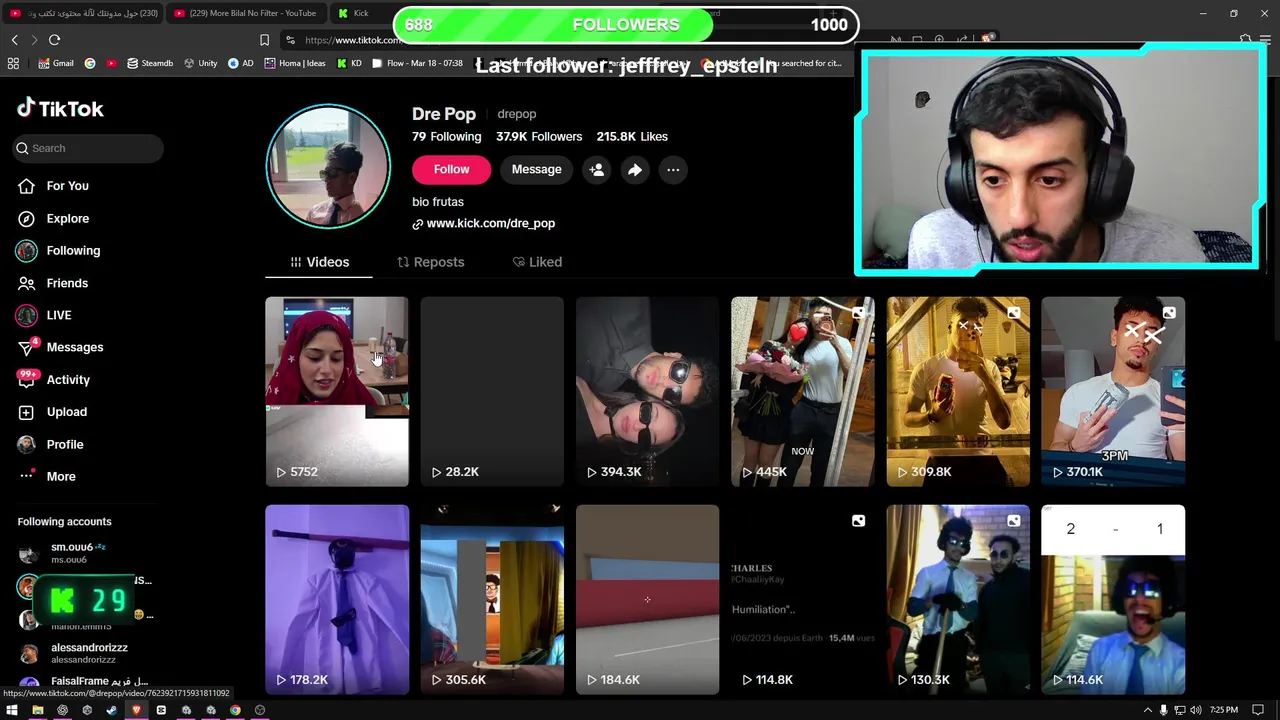Click the Brave browser taskbar icon
The height and width of the screenshot is (720, 1280).
pos(136,710)
